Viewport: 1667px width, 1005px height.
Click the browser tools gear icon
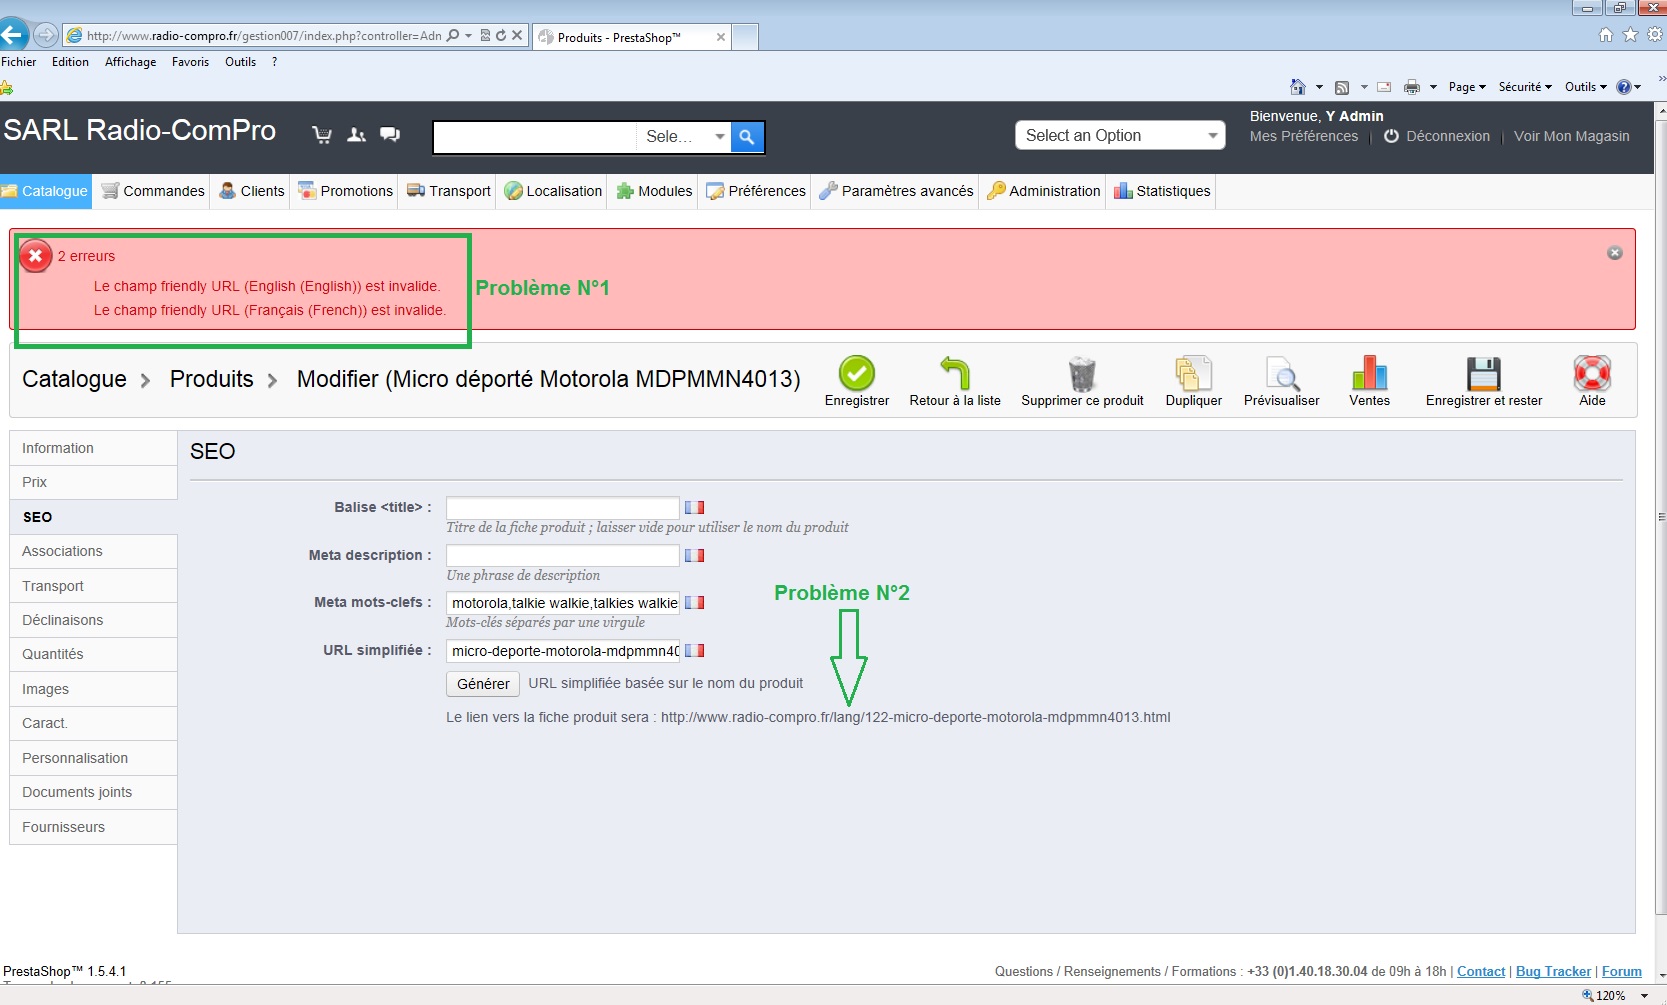(x=1655, y=35)
